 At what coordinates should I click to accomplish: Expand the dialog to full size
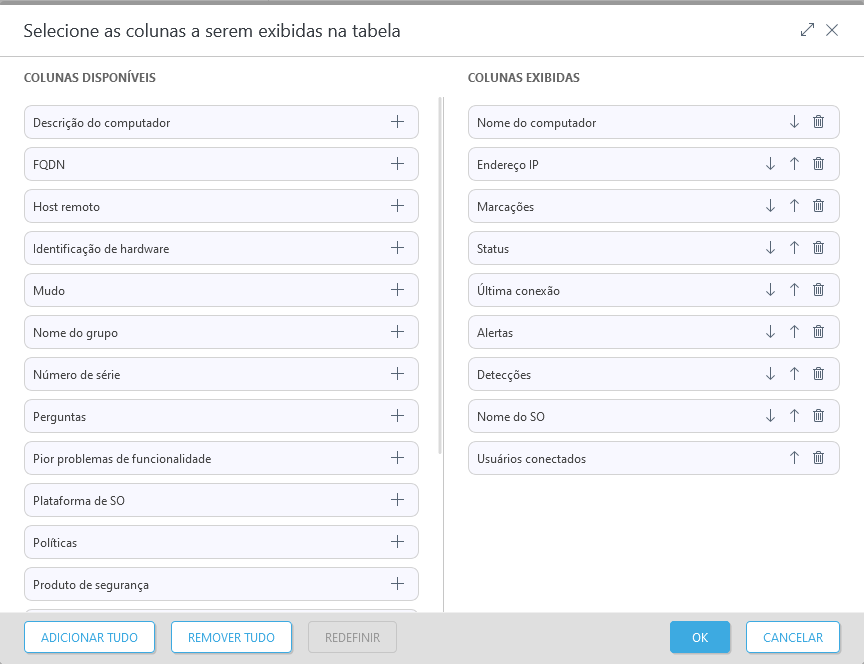(807, 30)
